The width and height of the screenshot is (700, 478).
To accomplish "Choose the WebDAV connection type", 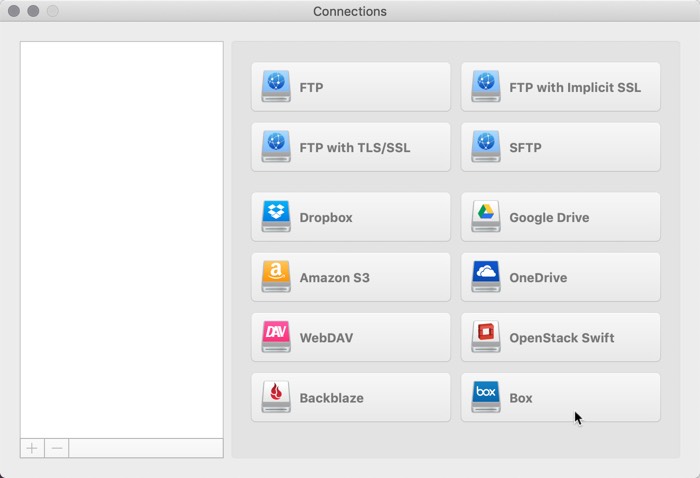I will point(350,337).
